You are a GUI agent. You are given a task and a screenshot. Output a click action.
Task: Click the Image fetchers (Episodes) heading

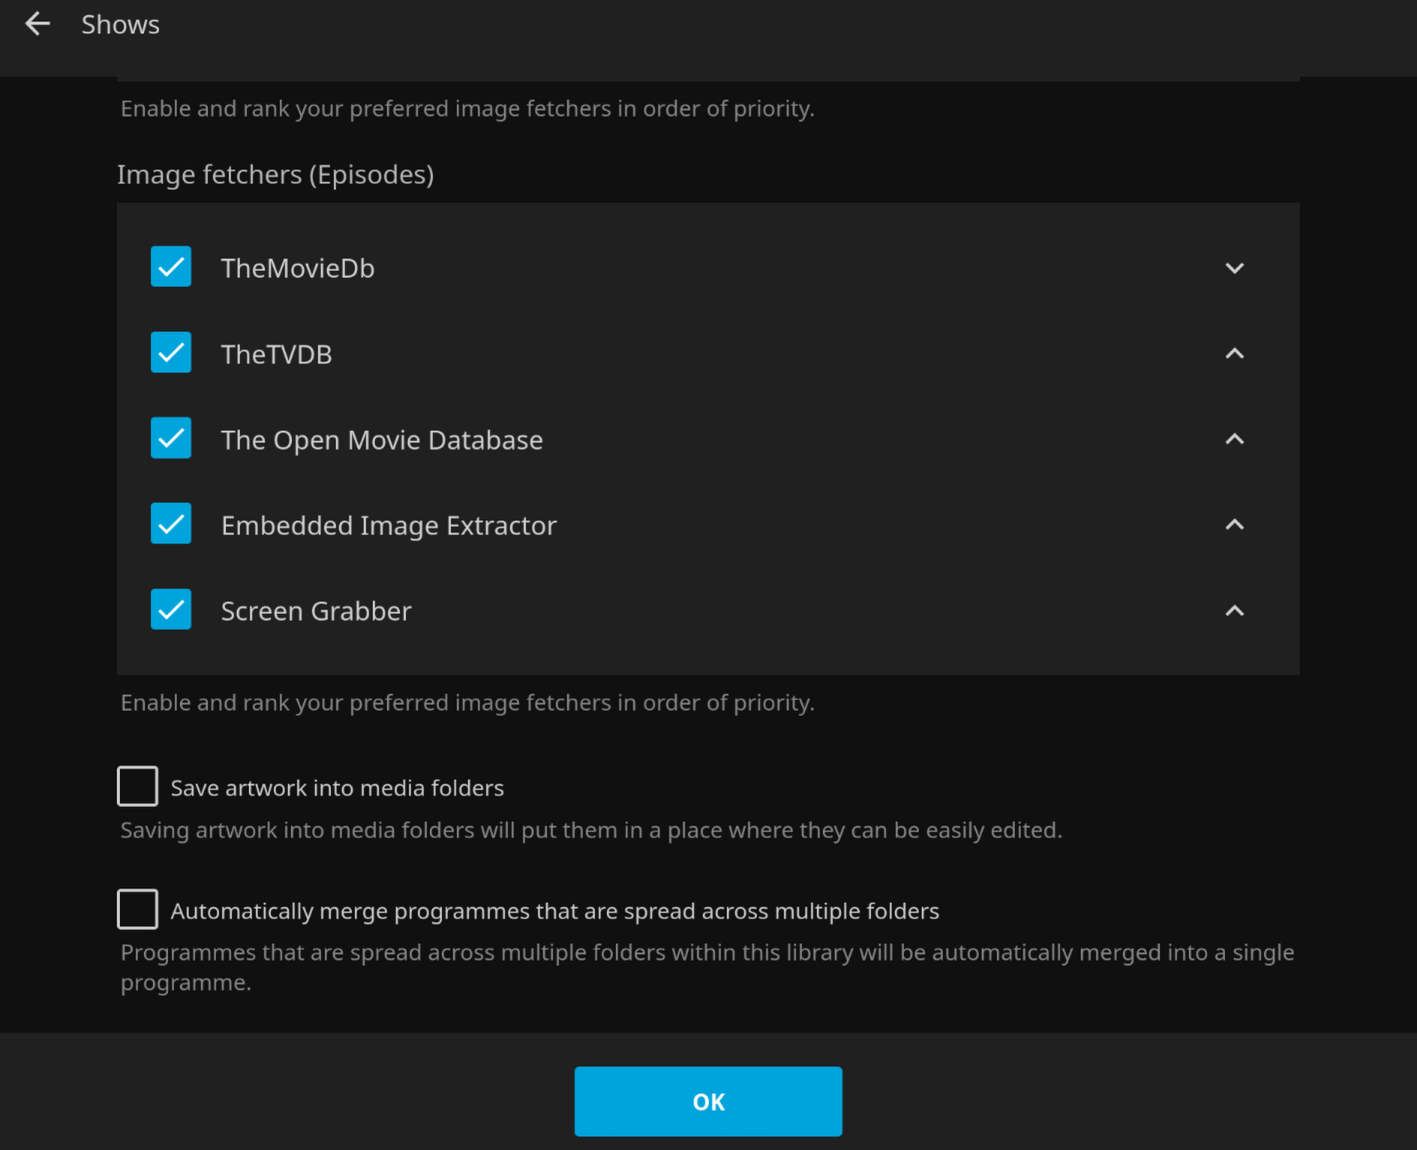click(275, 175)
